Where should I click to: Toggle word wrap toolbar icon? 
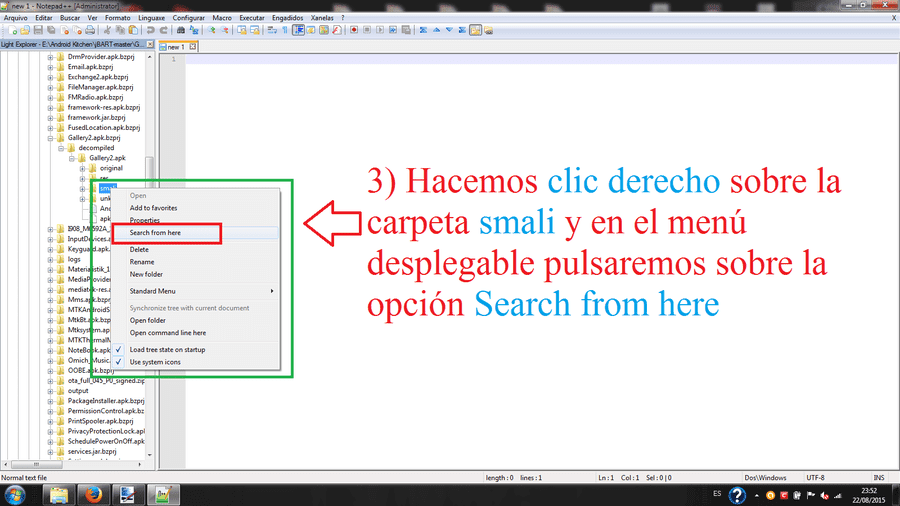[x=272, y=30]
